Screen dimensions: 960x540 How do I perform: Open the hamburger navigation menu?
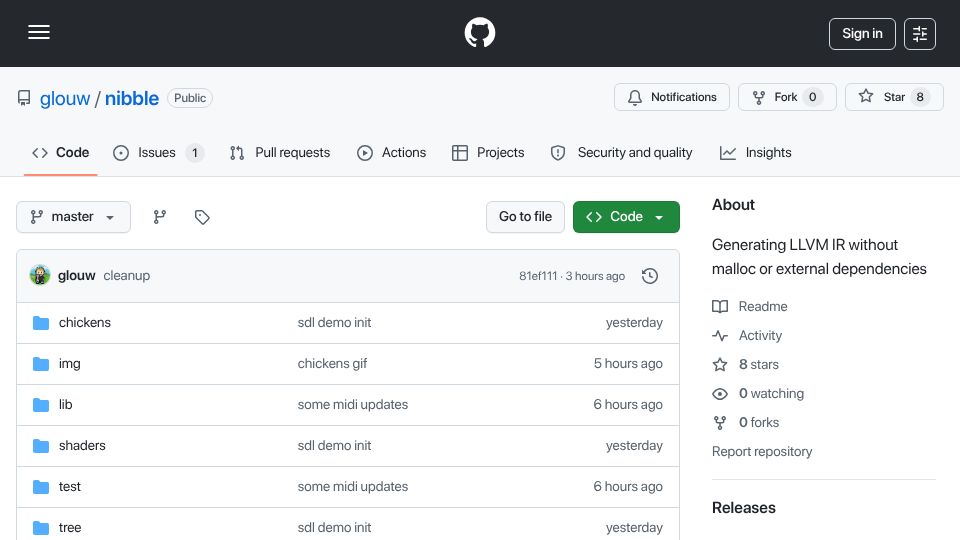point(39,32)
